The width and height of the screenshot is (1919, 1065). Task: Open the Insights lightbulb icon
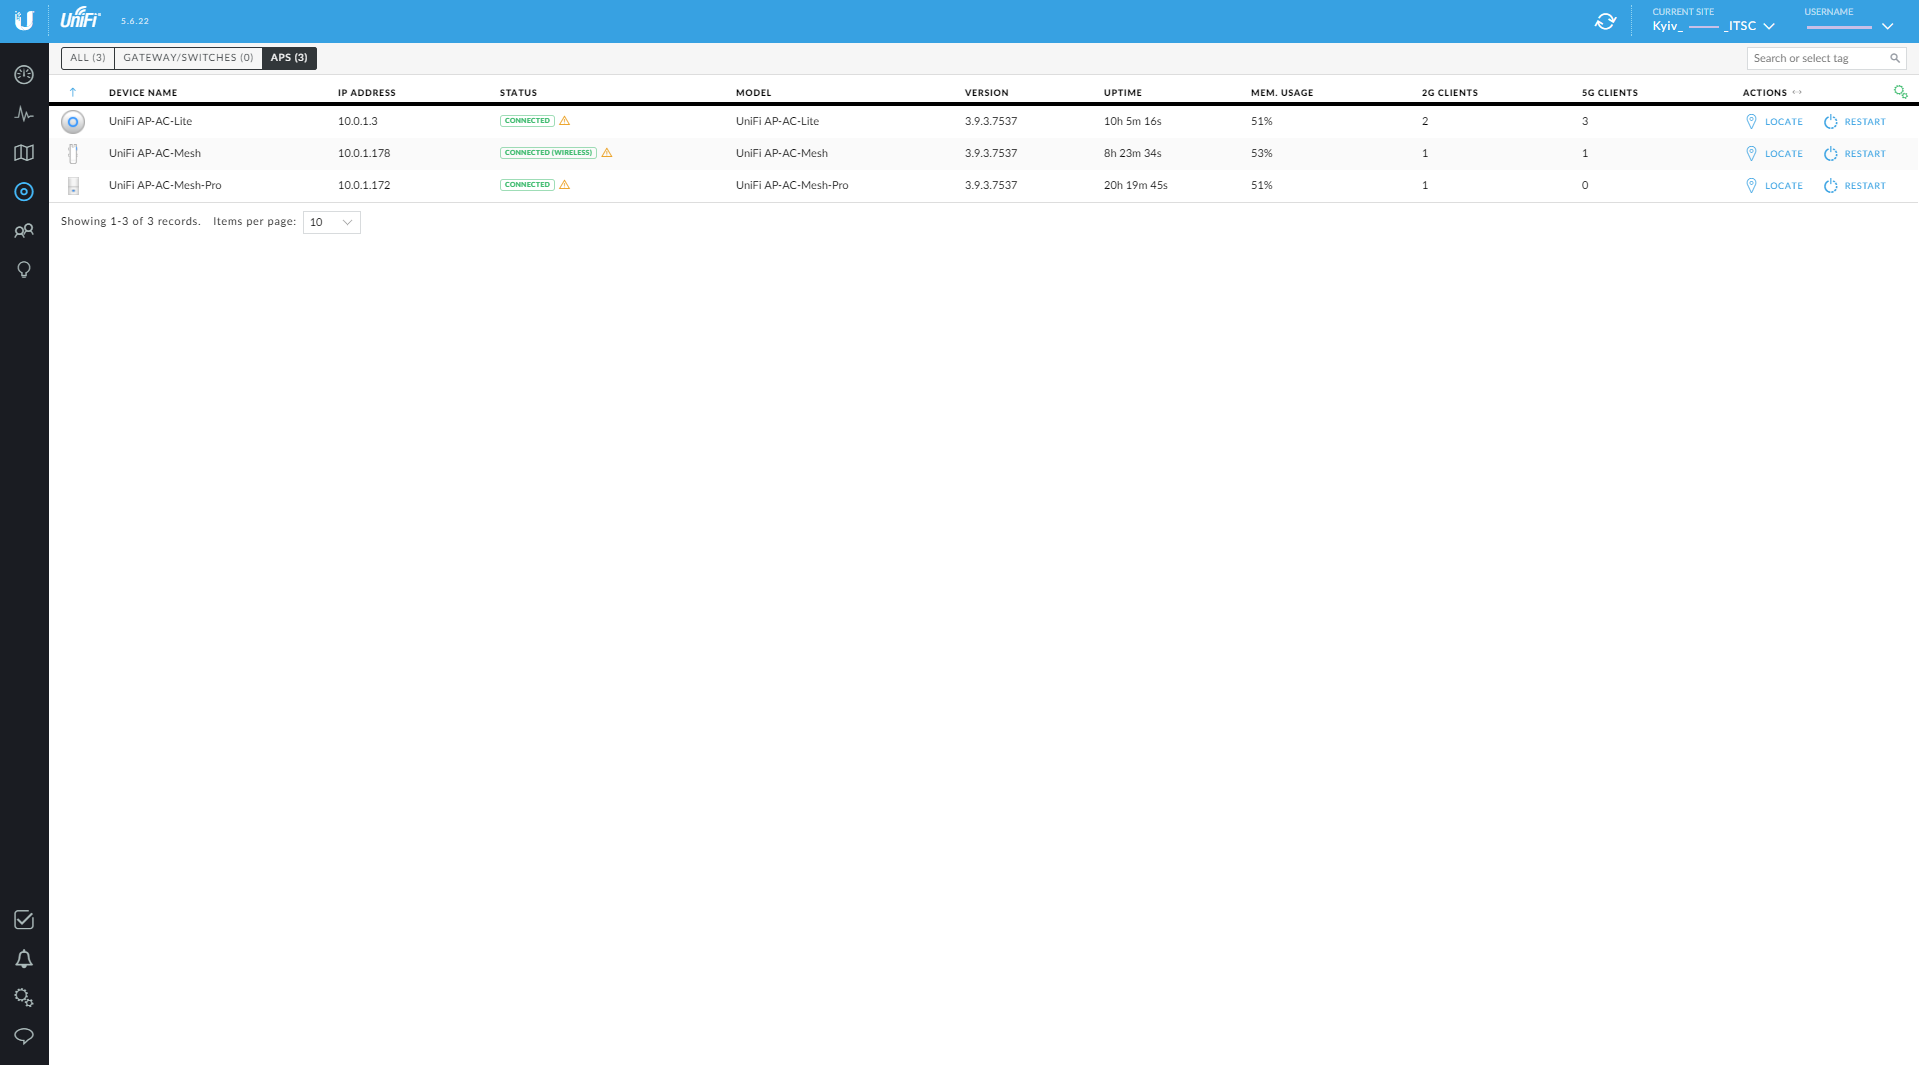click(x=24, y=270)
